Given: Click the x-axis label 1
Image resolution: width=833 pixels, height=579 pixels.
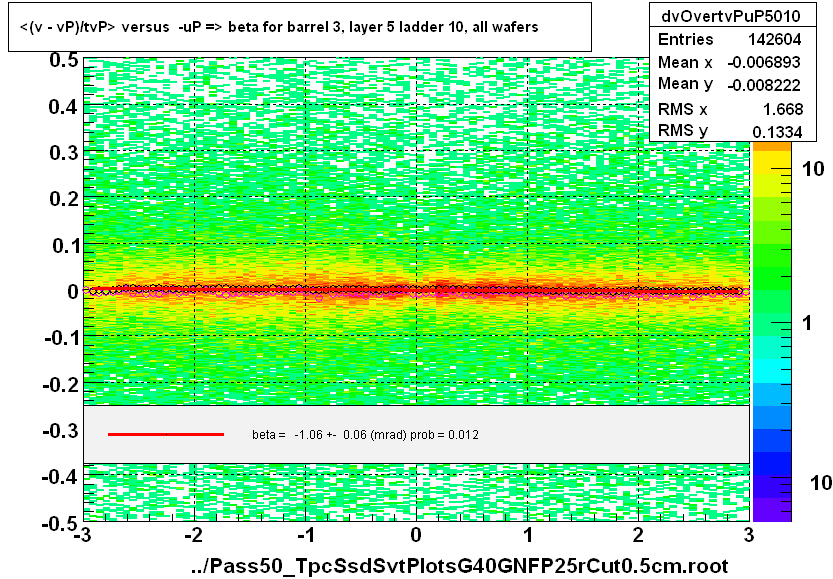Looking at the screenshot, I should point(528,534).
